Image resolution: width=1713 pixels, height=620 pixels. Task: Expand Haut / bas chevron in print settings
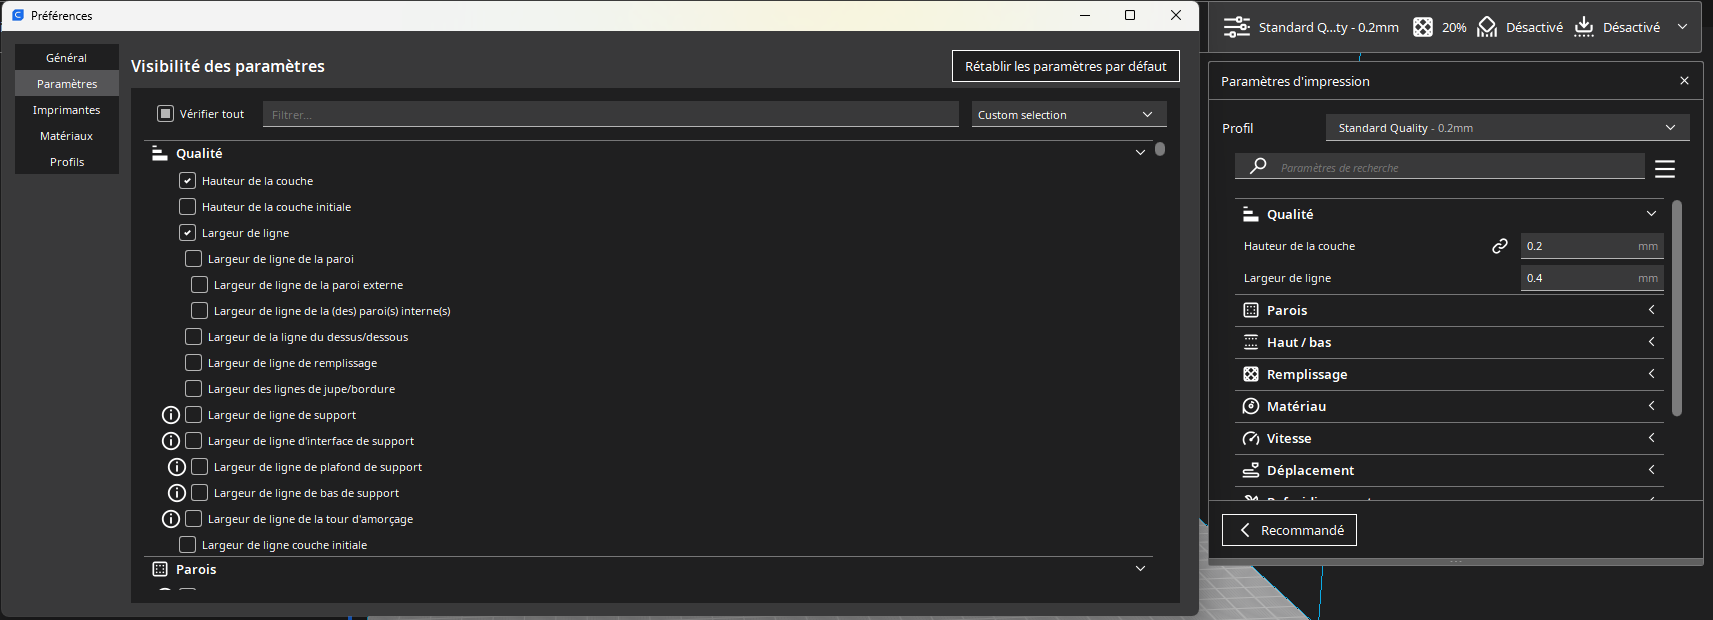pos(1651,342)
